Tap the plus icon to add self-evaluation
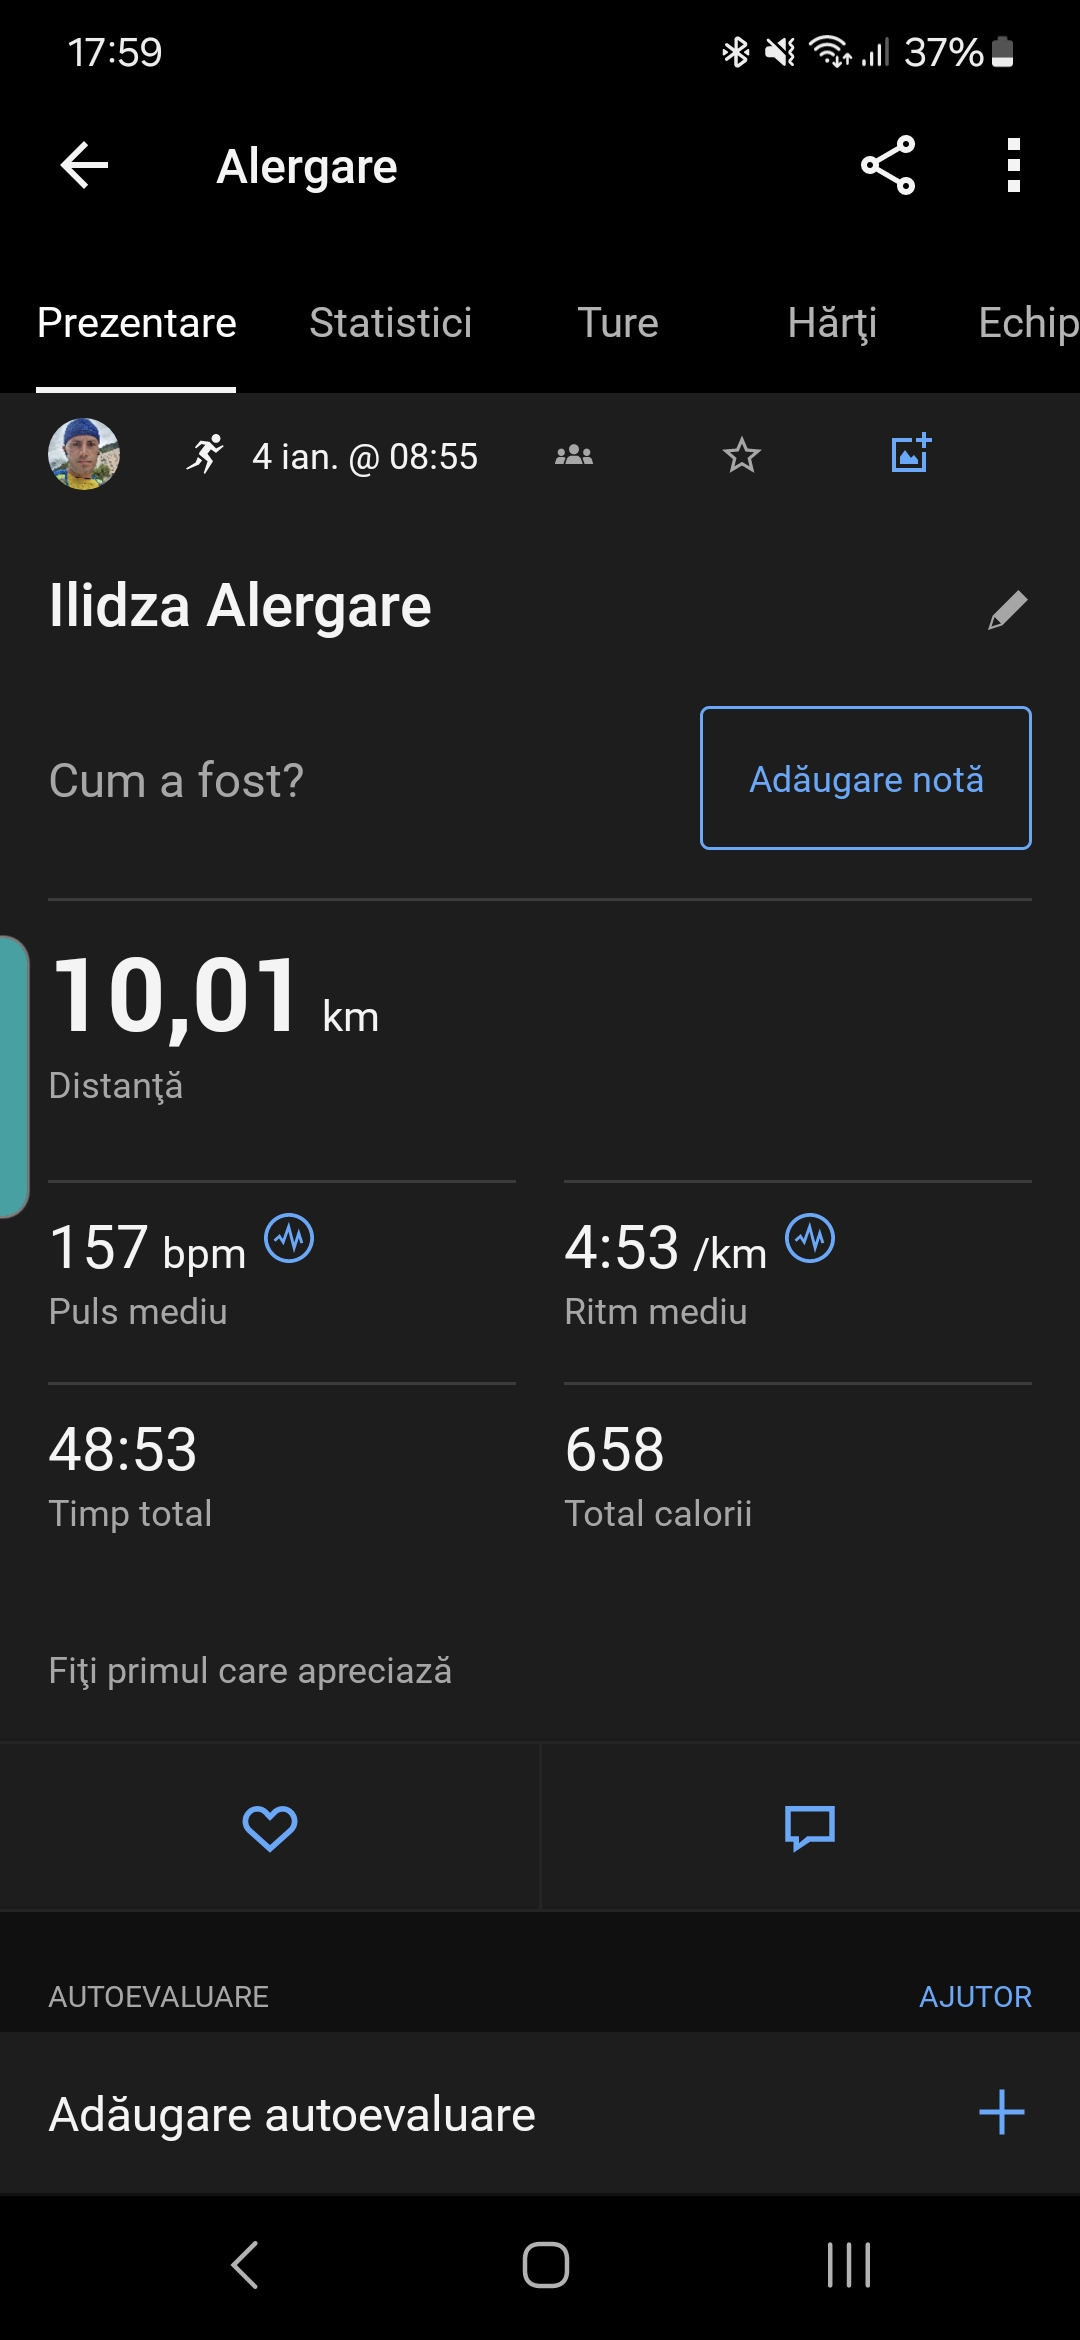The height and width of the screenshot is (2340, 1080). point(1001,2112)
